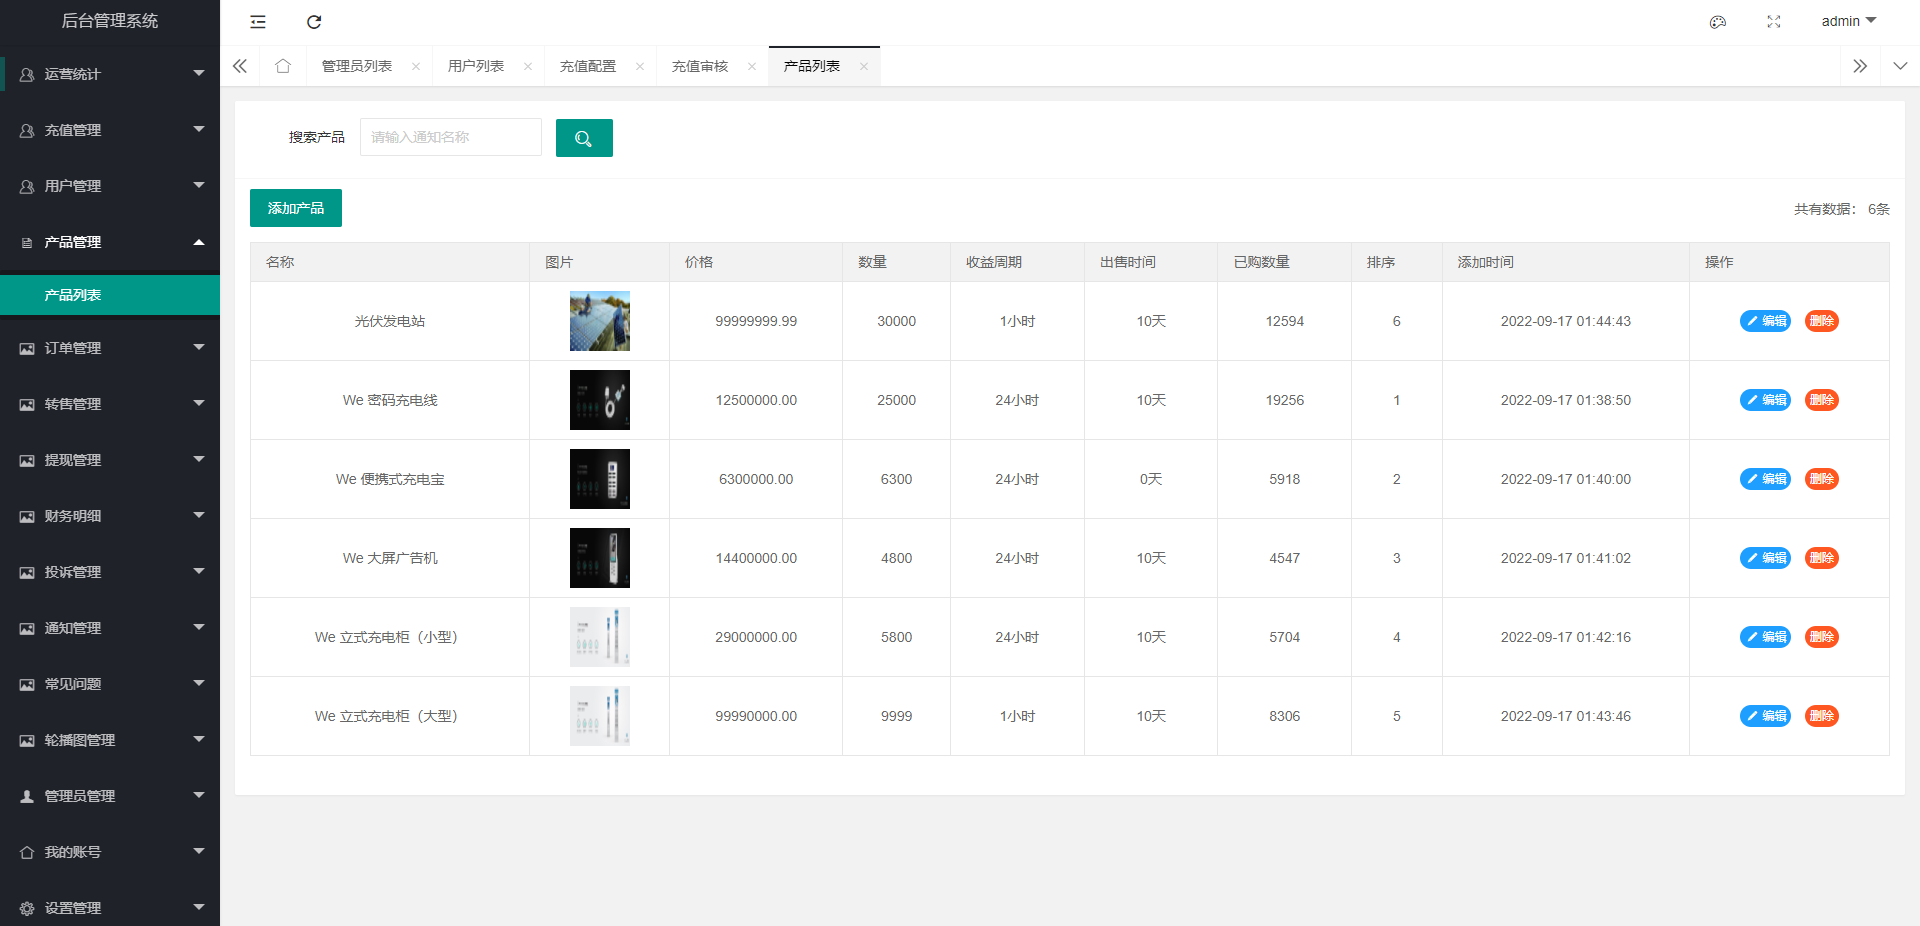The image size is (1920, 926).
Task: Edit the 光伏发电站 product row
Action: pos(1765,321)
